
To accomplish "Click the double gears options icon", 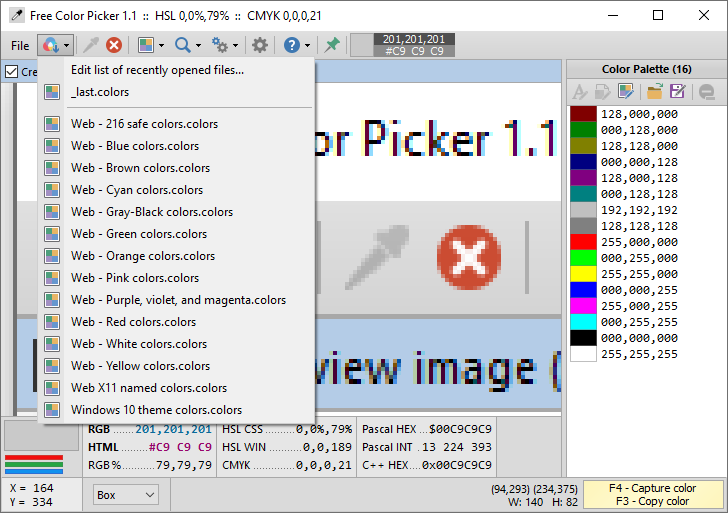I will [220, 45].
